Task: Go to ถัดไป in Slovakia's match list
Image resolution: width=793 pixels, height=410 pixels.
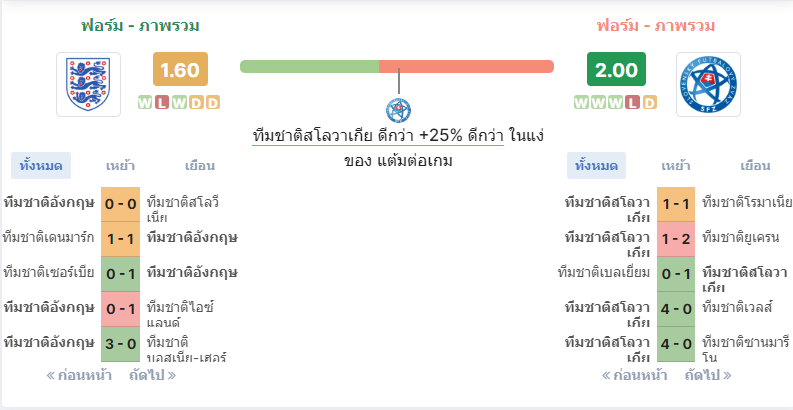Action: tap(708, 376)
